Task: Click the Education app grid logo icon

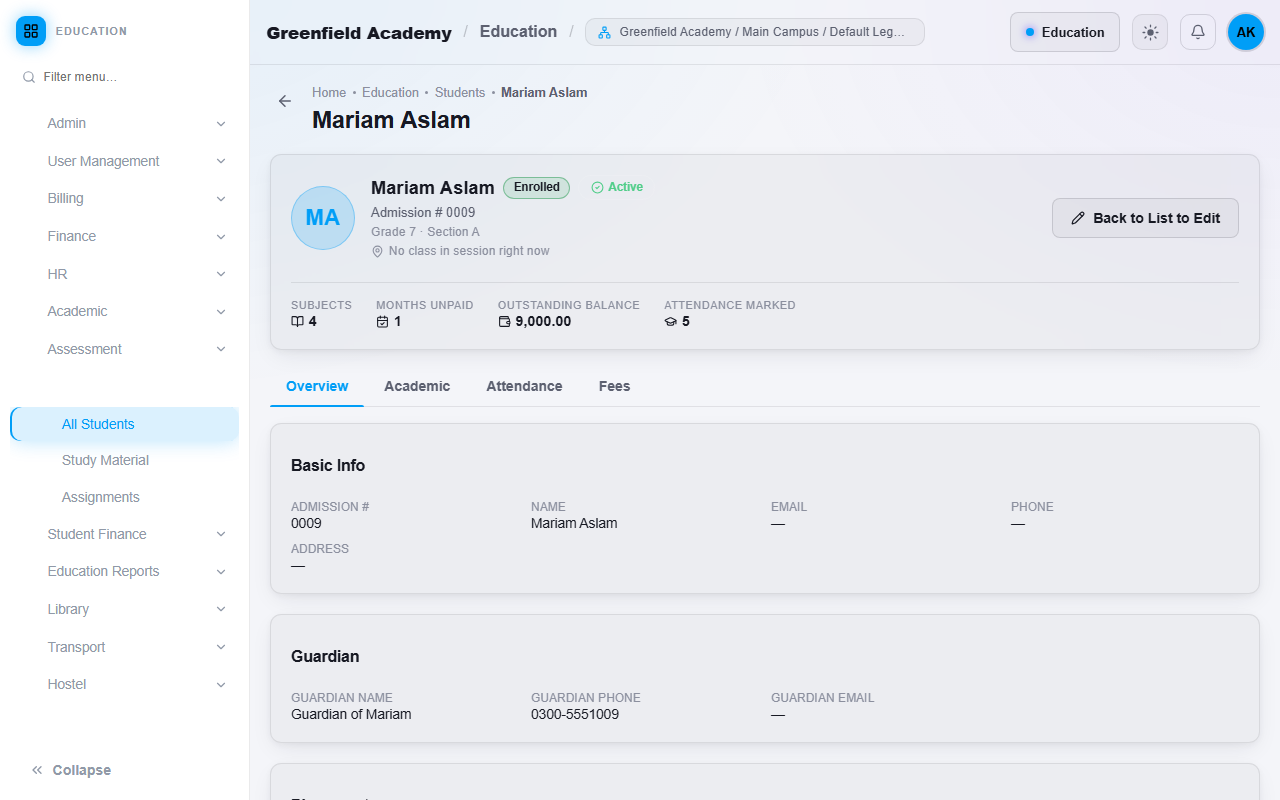Action: coord(31,31)
